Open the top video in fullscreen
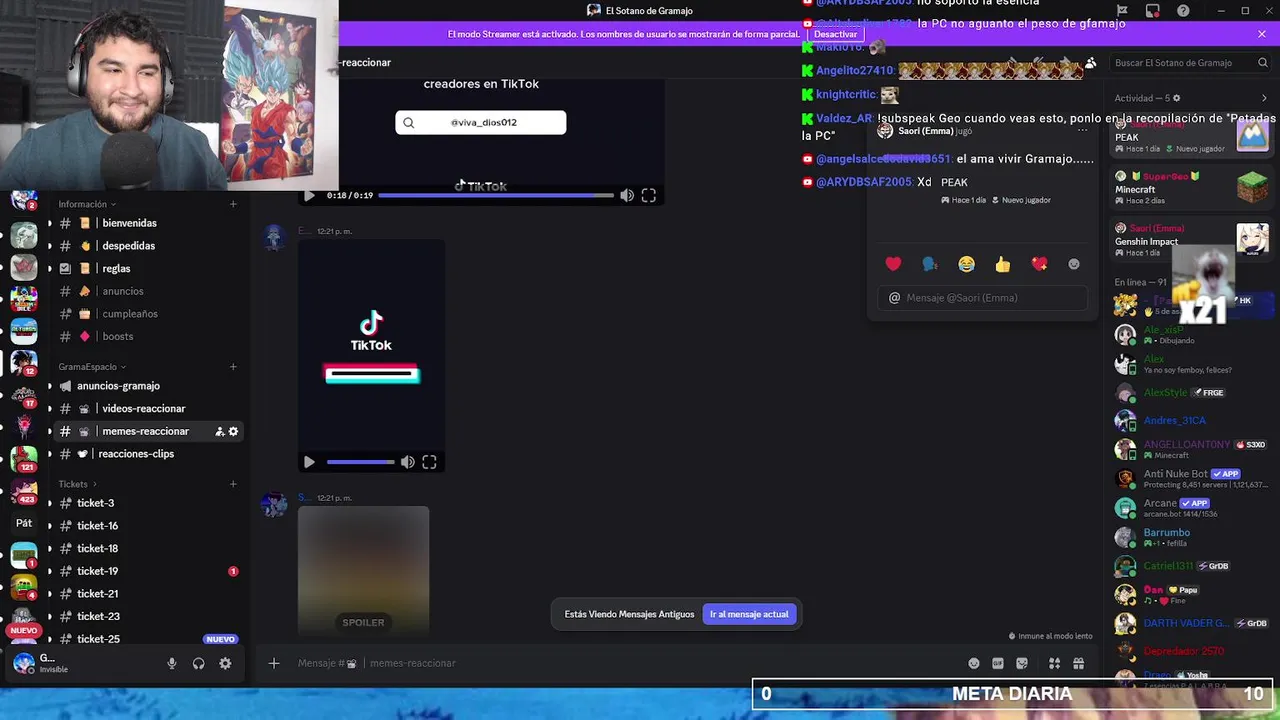Image resolution: width=1280 pixels, height=720 pixels. coord(649,195)
